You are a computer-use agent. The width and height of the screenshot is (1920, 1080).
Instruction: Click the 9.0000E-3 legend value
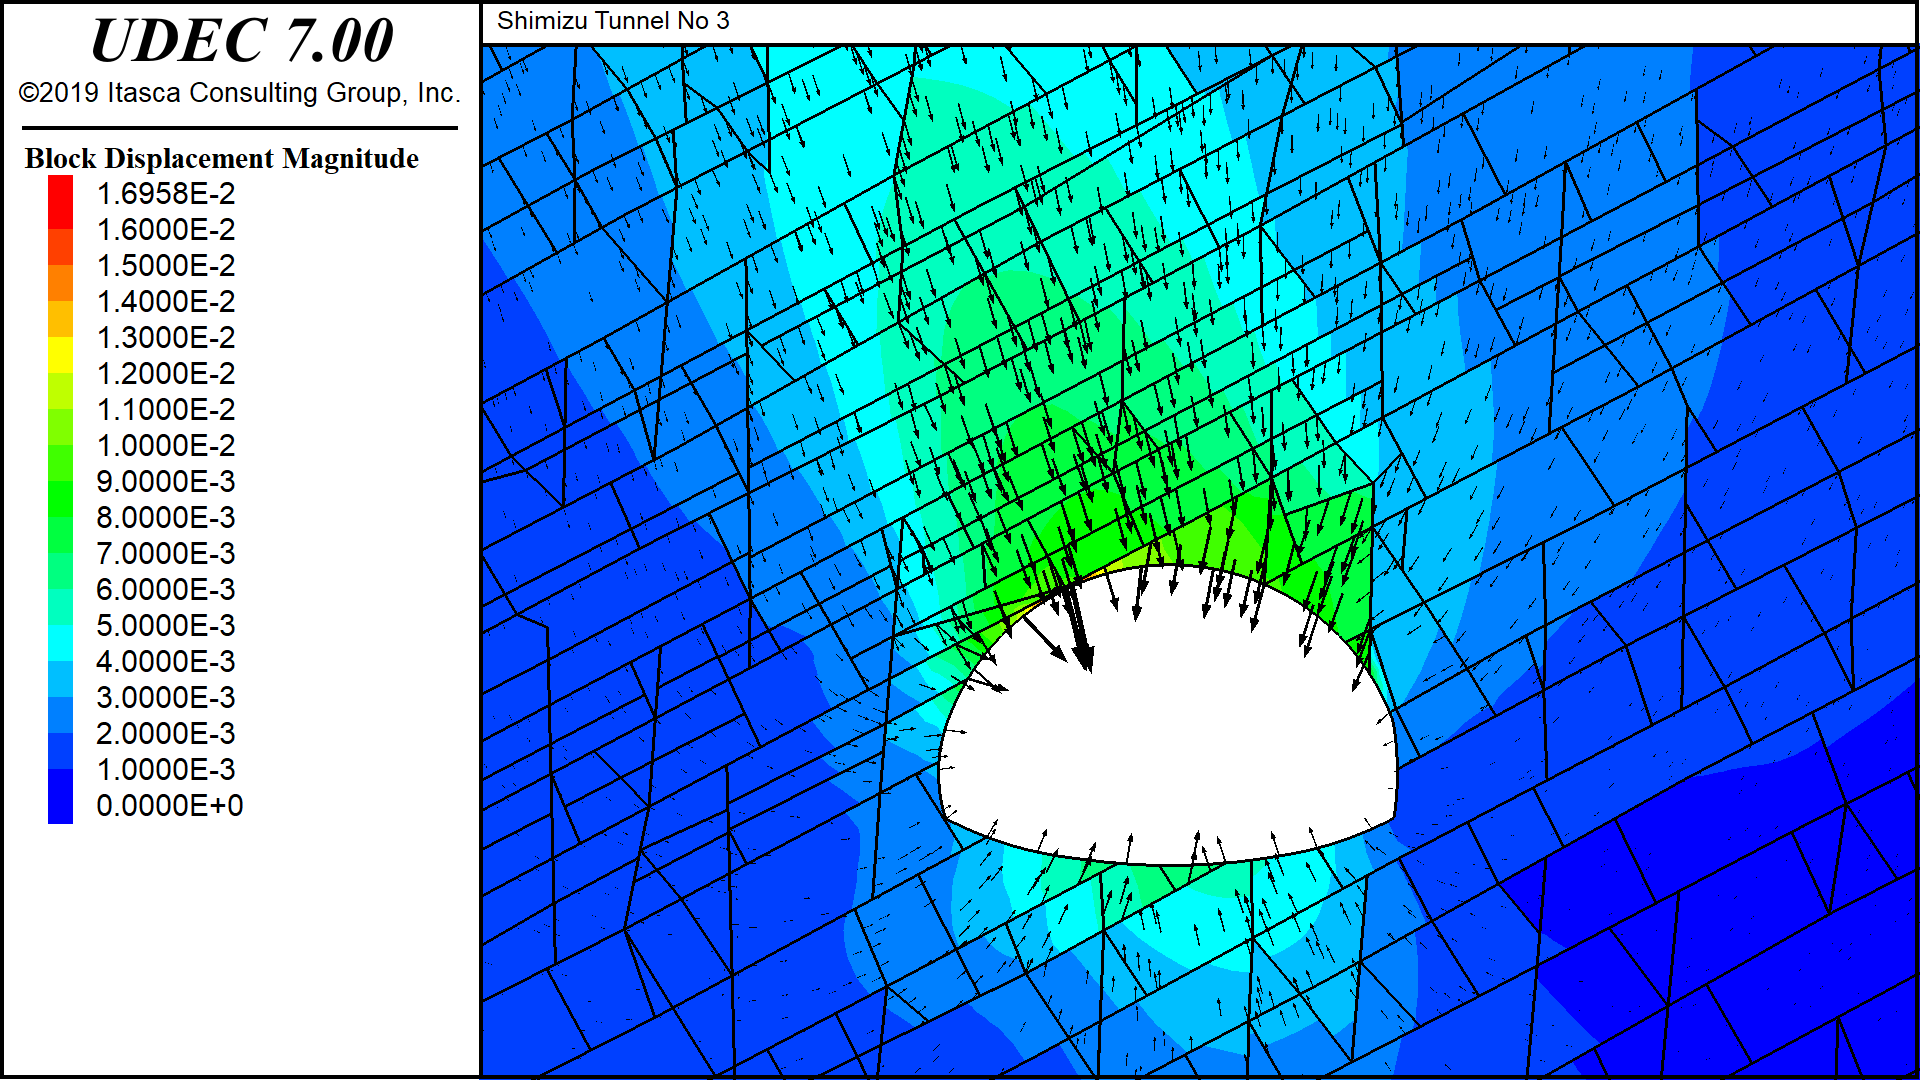[x=166, y=482]
